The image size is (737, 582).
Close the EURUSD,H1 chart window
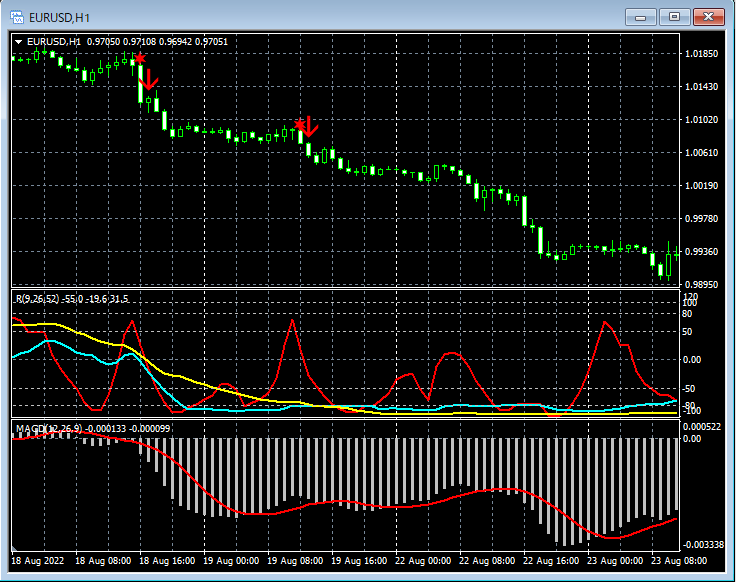click(708, 16)
